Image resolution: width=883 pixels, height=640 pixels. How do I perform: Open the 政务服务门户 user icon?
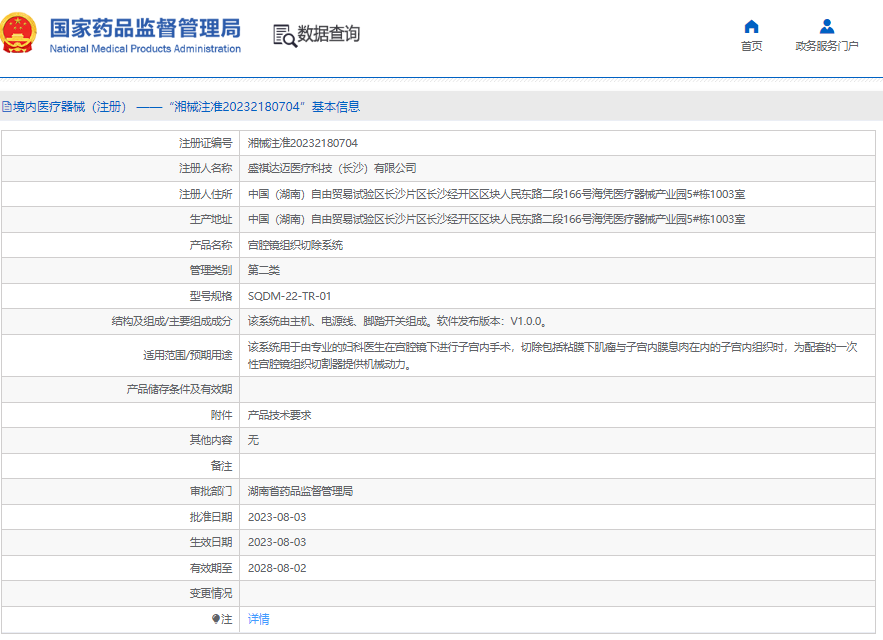pos(827,26)
